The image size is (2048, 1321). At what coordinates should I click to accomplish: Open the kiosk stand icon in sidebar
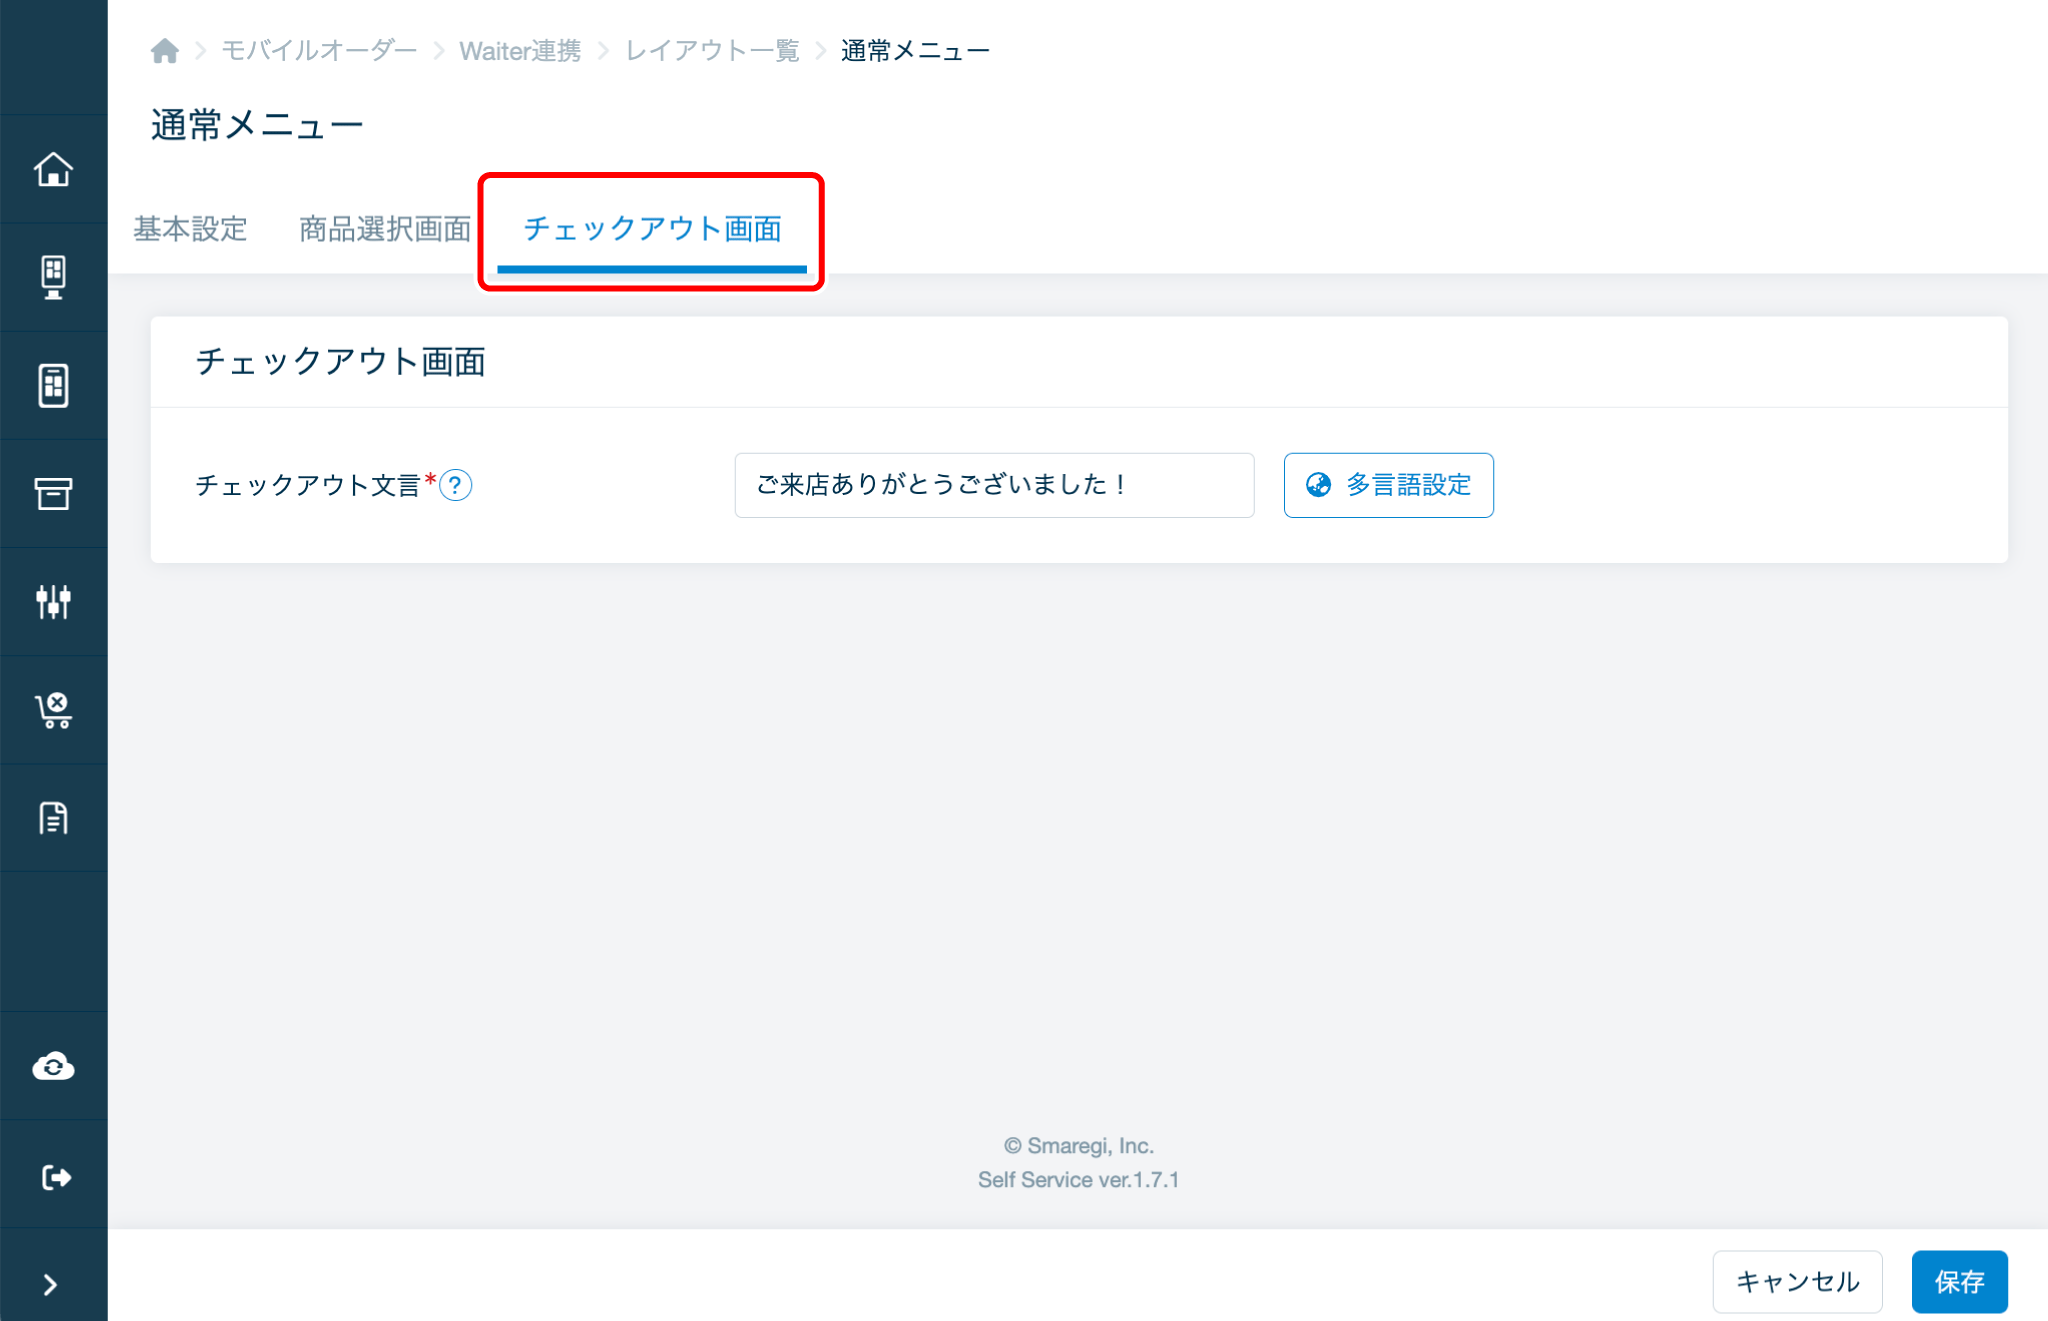coord(53,277)
